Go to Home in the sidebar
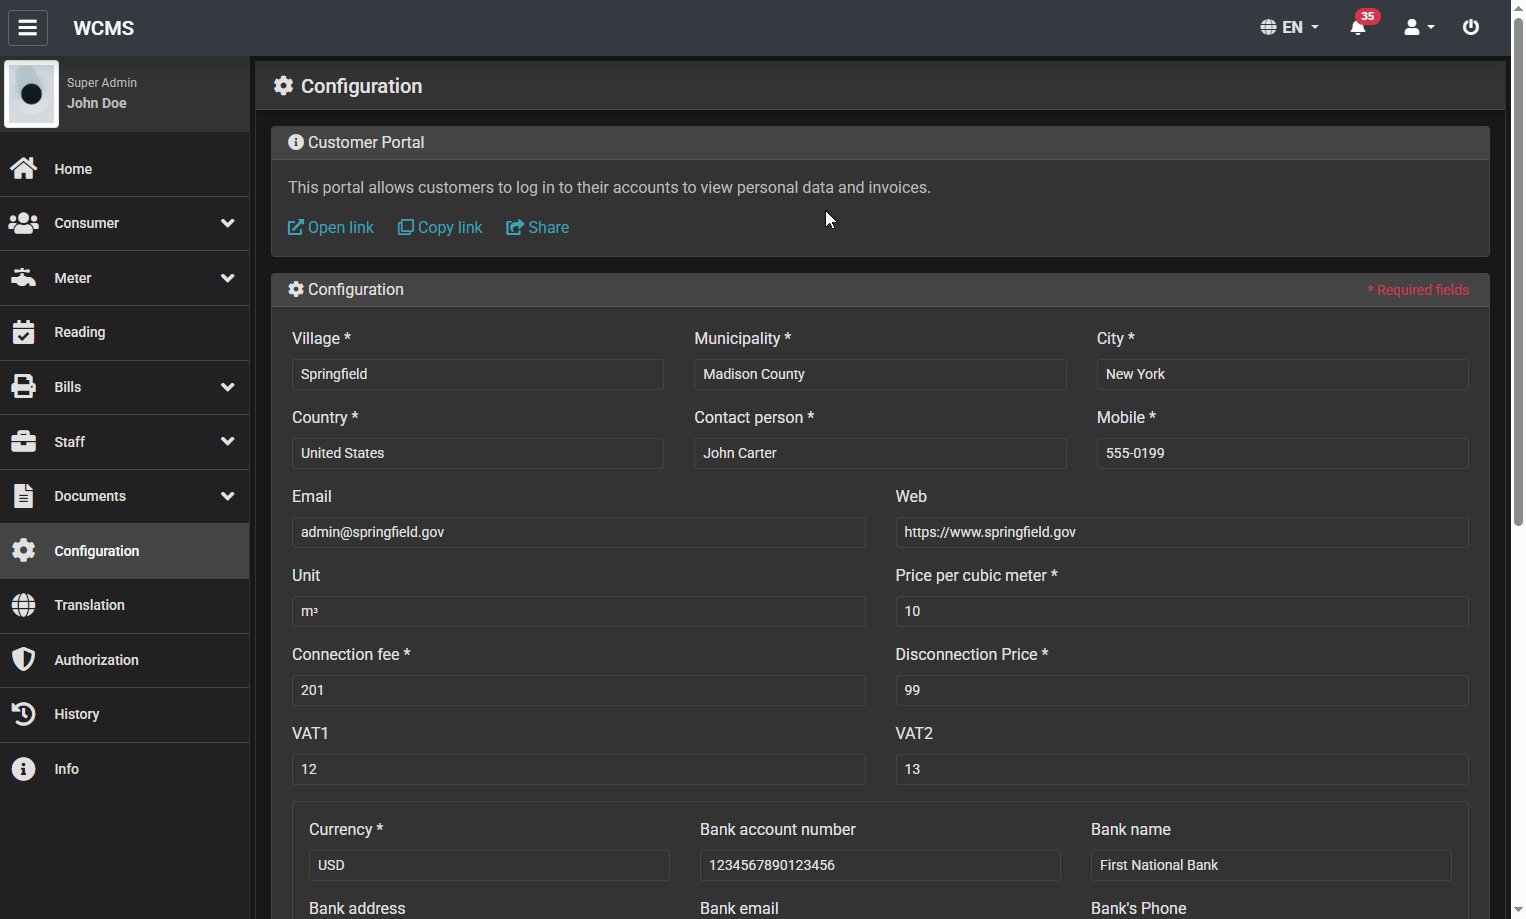 (x=124, y=169)
